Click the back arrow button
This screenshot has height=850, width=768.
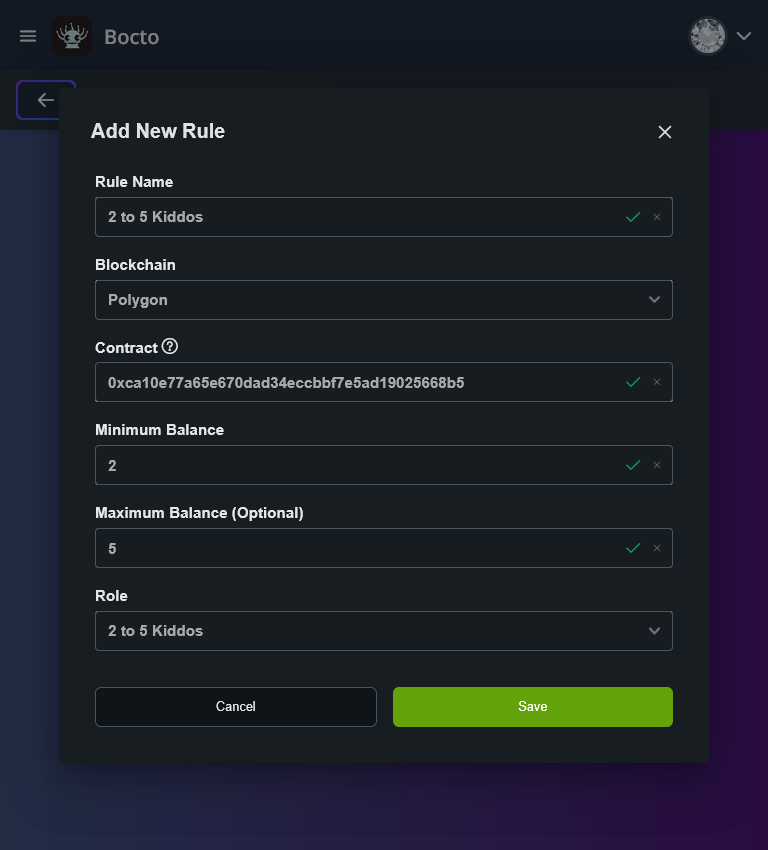[45, 100]
